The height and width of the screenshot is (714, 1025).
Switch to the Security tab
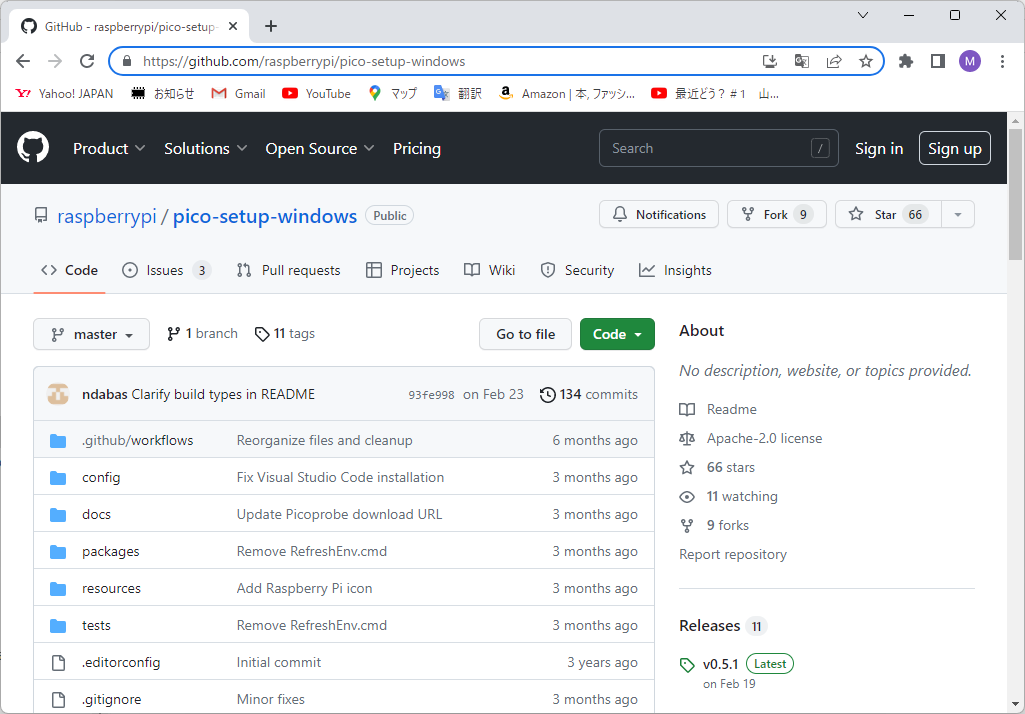pyautogui.click(x=577, y=270)
